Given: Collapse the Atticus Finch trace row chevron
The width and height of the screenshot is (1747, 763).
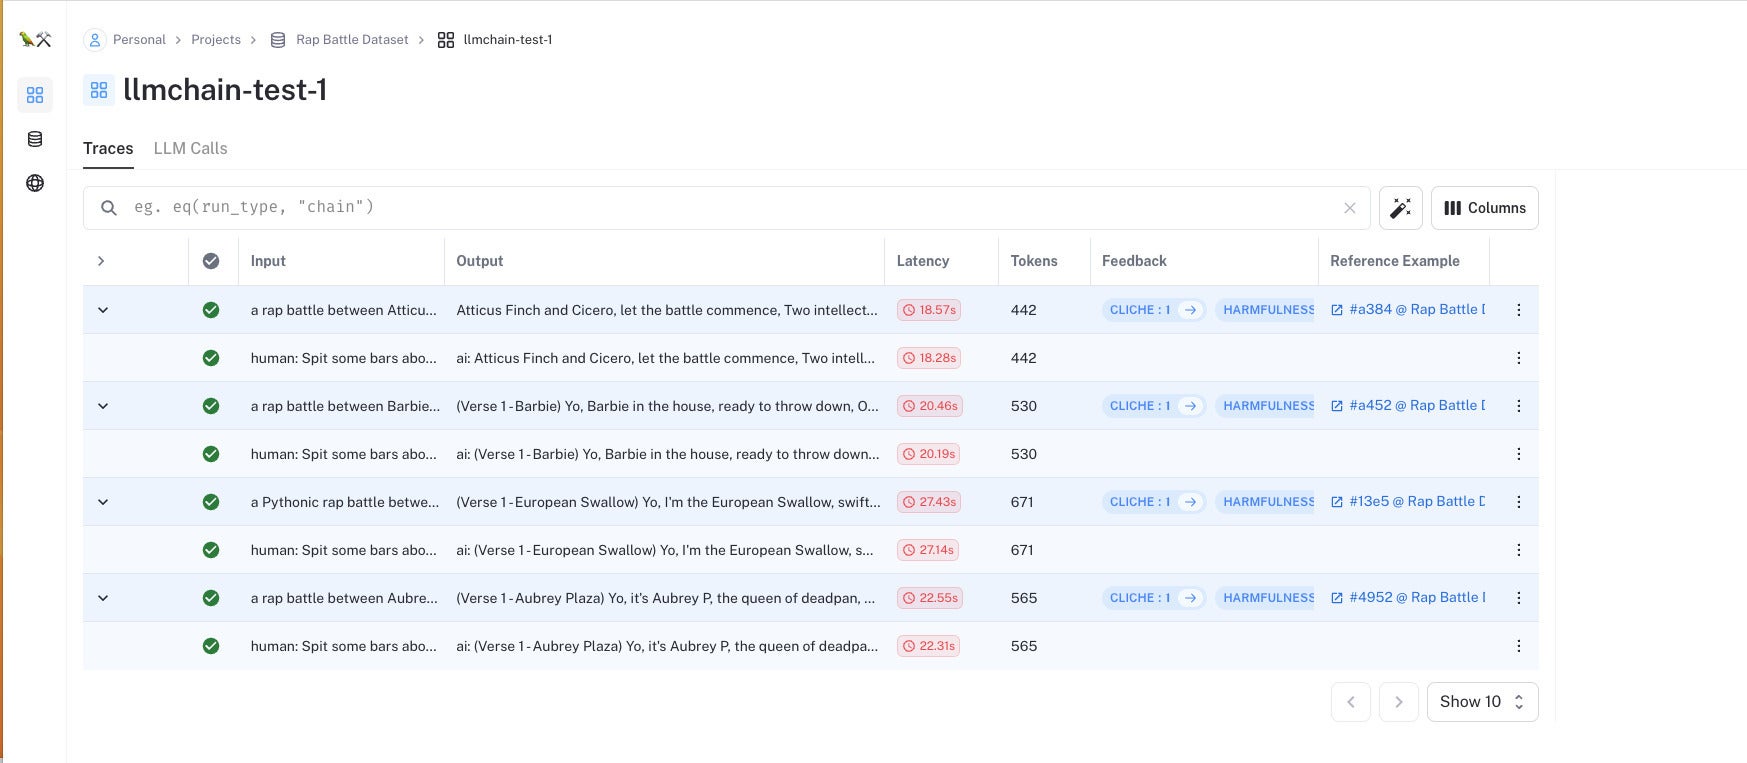Looking at the screenshot, I should click(103, 310).
